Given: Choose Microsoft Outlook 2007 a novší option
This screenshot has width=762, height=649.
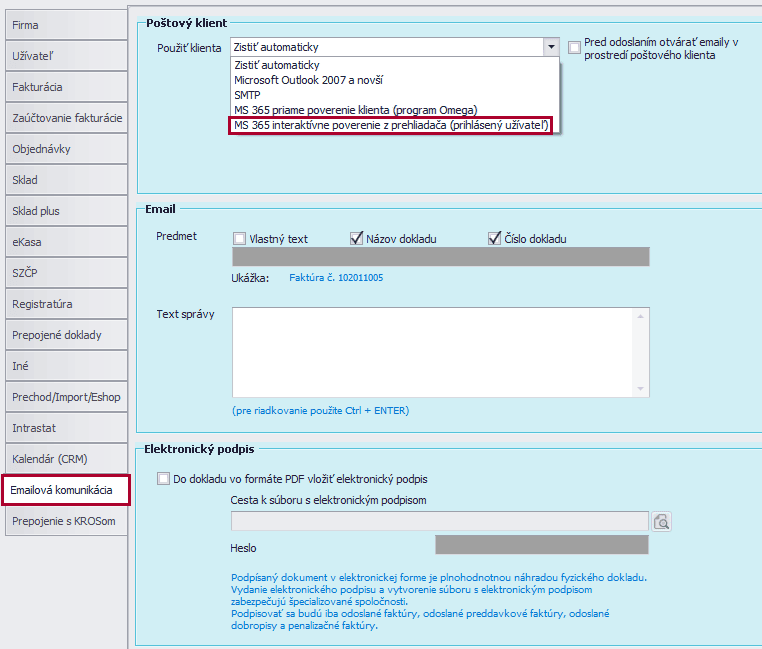Looking at the screenshot, I should pos(394,80).
